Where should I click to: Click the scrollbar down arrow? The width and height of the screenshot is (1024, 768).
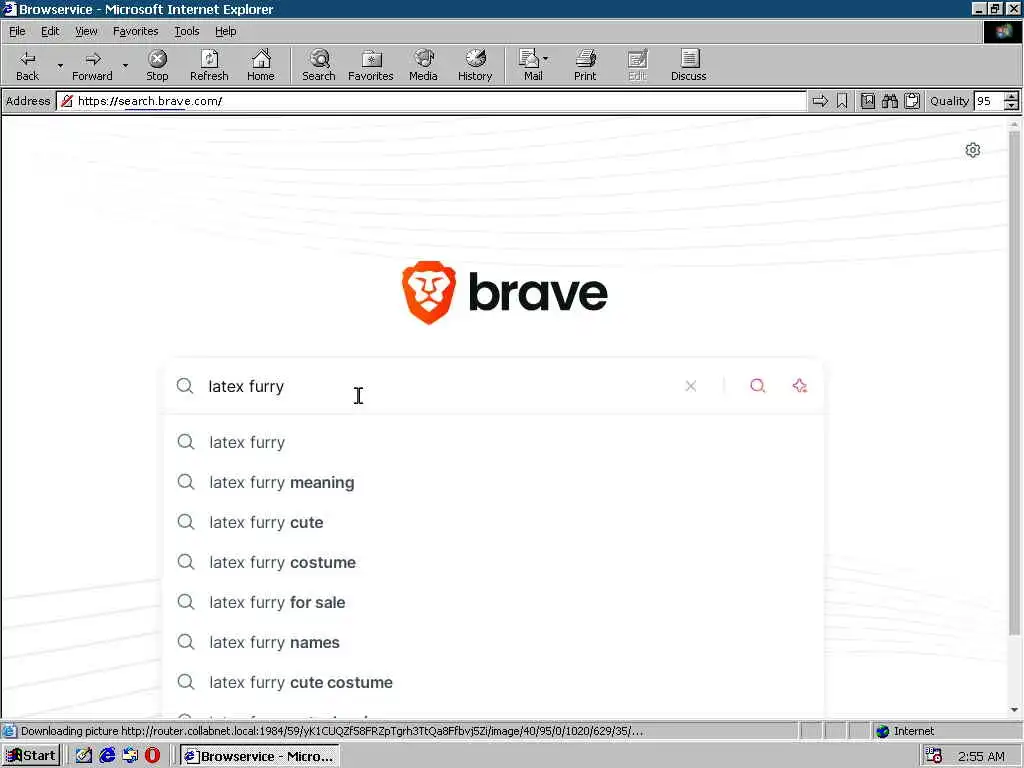pyautogui.click(x=1014, y=710)
